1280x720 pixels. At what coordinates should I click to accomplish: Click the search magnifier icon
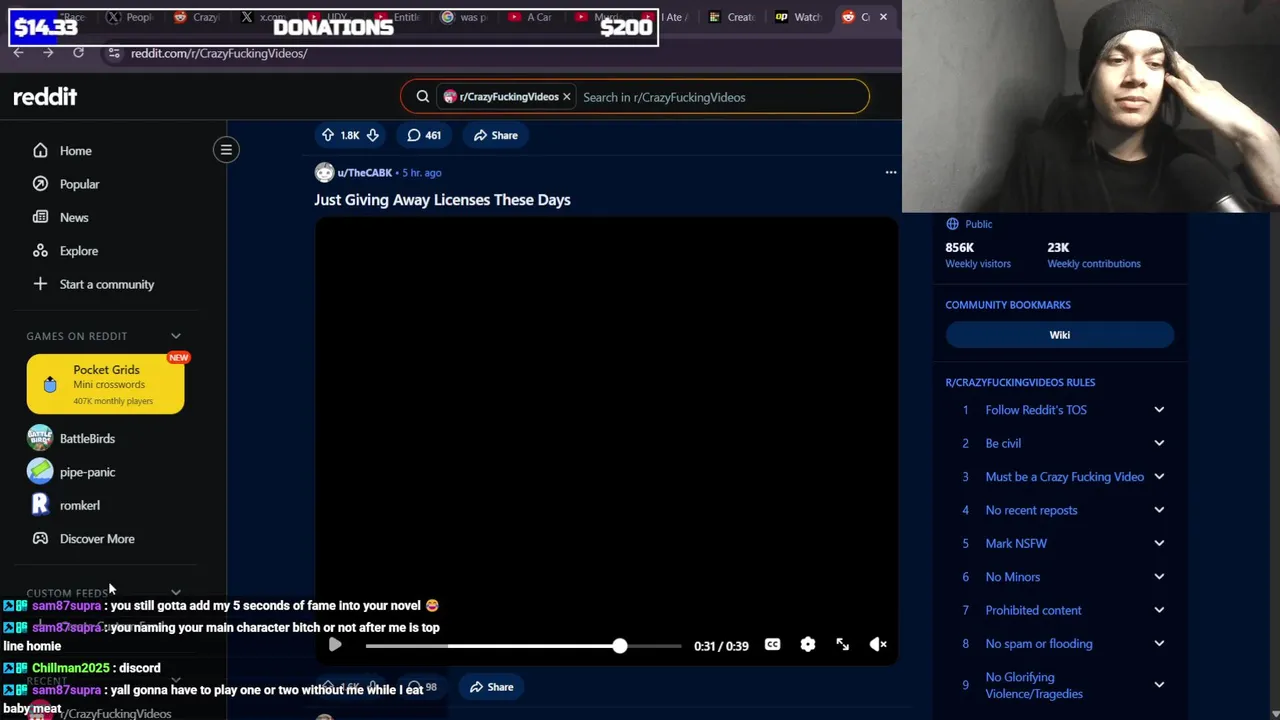(x=422, y=97)
